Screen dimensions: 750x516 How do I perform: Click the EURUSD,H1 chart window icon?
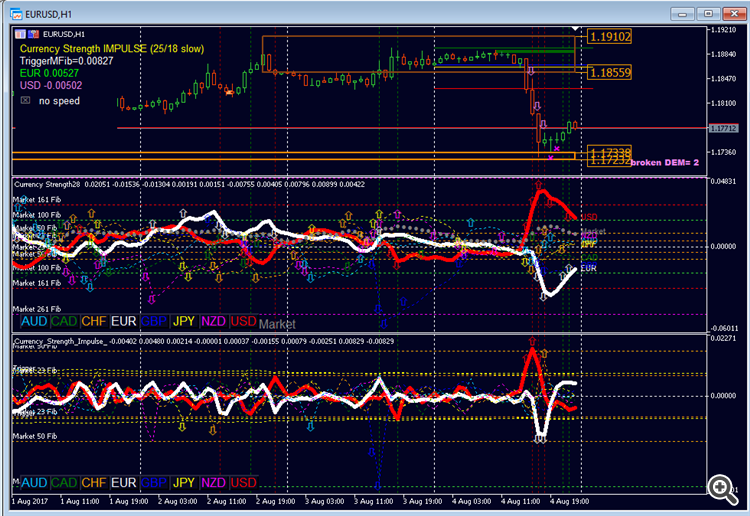(x=16, y=14)
